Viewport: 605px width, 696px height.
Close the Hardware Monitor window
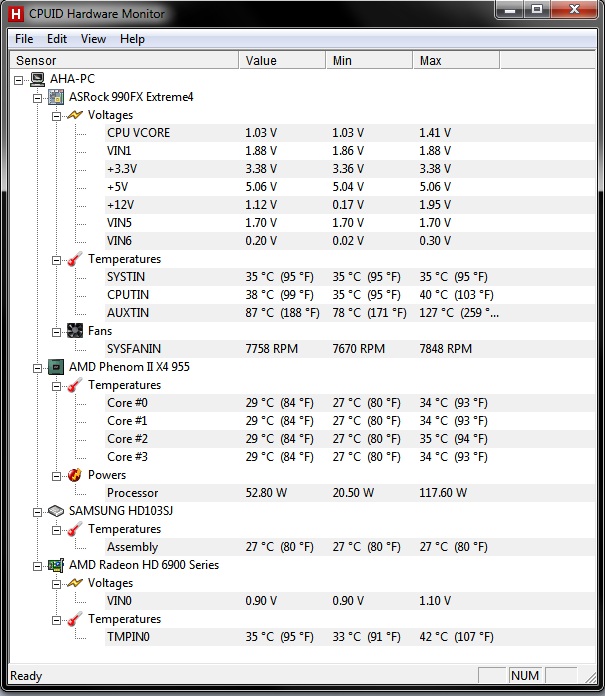[x=574, y=10]
